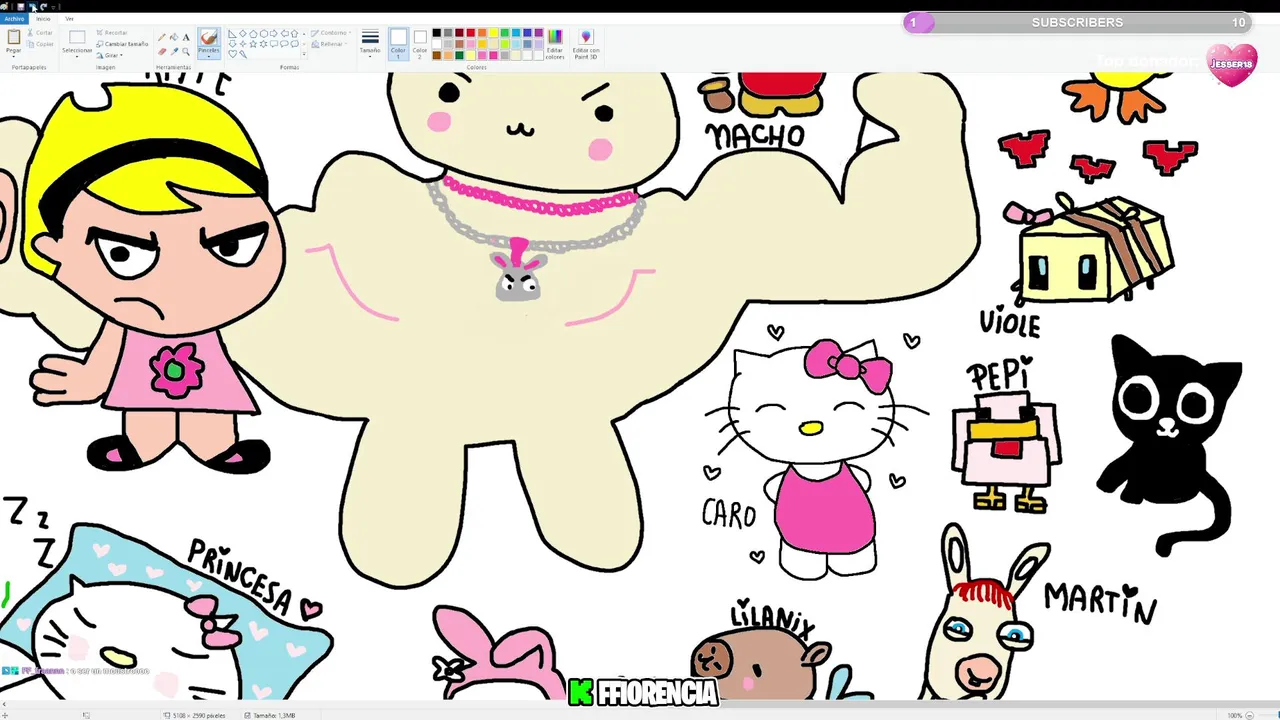Pick the black color swatch
This screenshot has width=1280, height=720.
coord(437,33)
